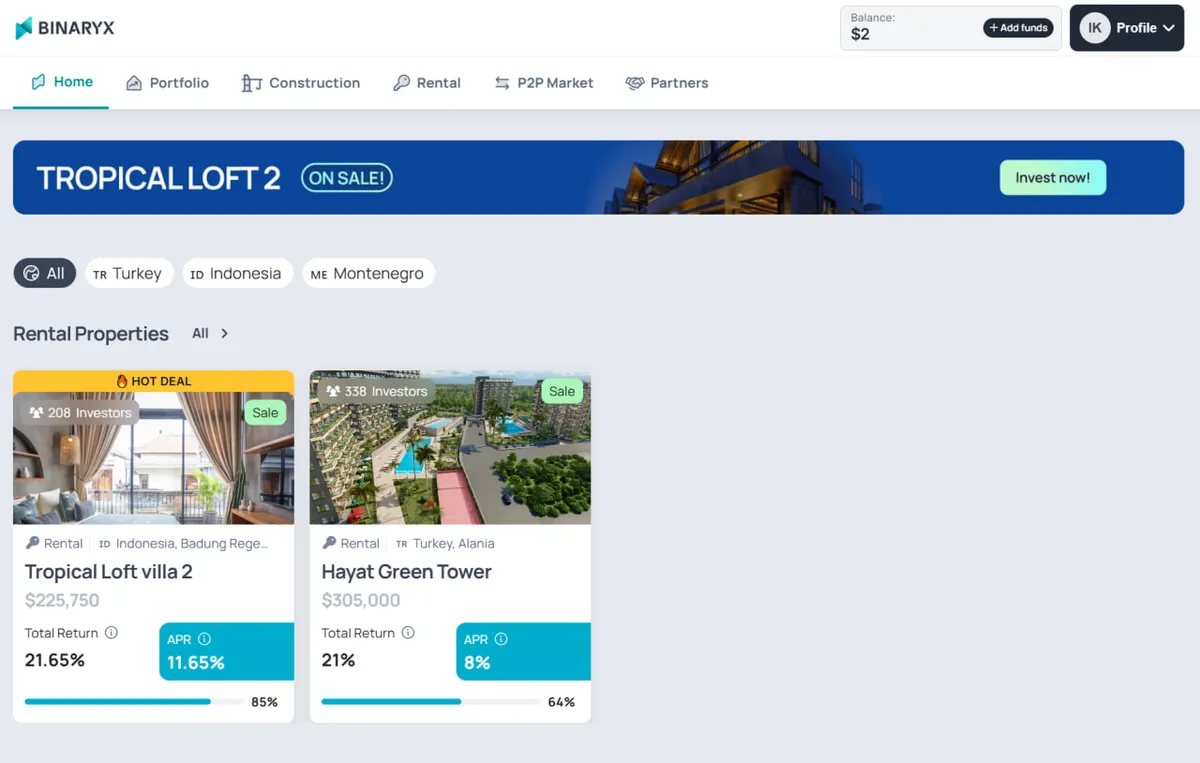This screenshot has height=763, width=1200.
Task: Open the Profile dropdown menu
Action: tap(1127, 28)
